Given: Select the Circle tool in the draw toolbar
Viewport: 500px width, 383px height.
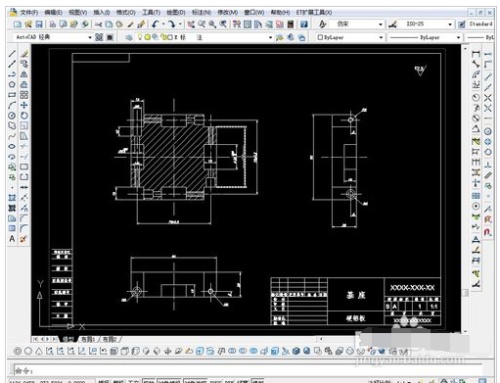Looking at the screenshot, I should tap(12, 116).
